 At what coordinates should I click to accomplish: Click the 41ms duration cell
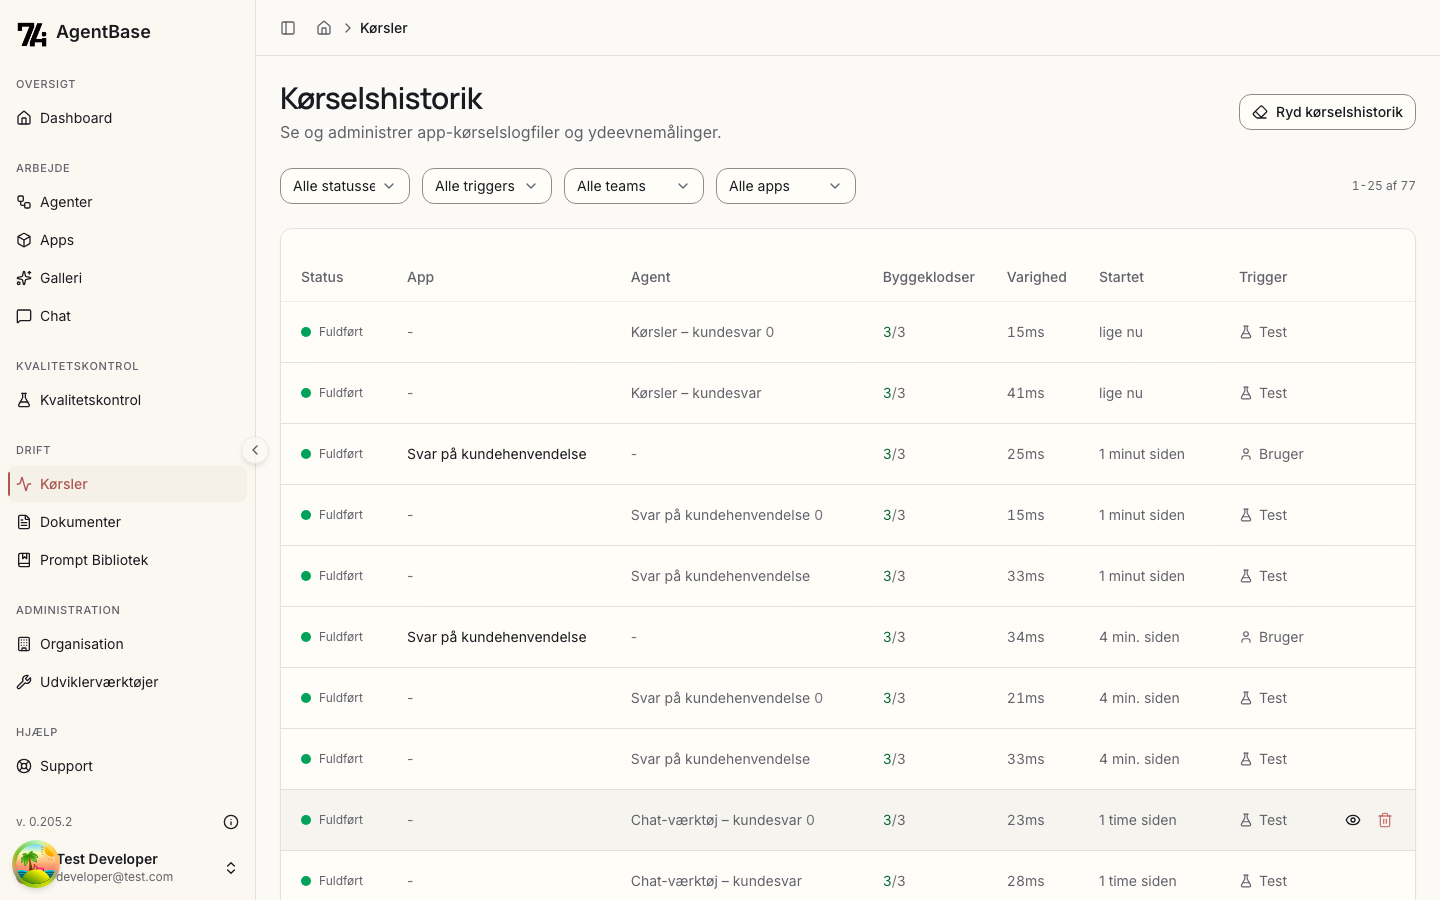pos(1026,393)
